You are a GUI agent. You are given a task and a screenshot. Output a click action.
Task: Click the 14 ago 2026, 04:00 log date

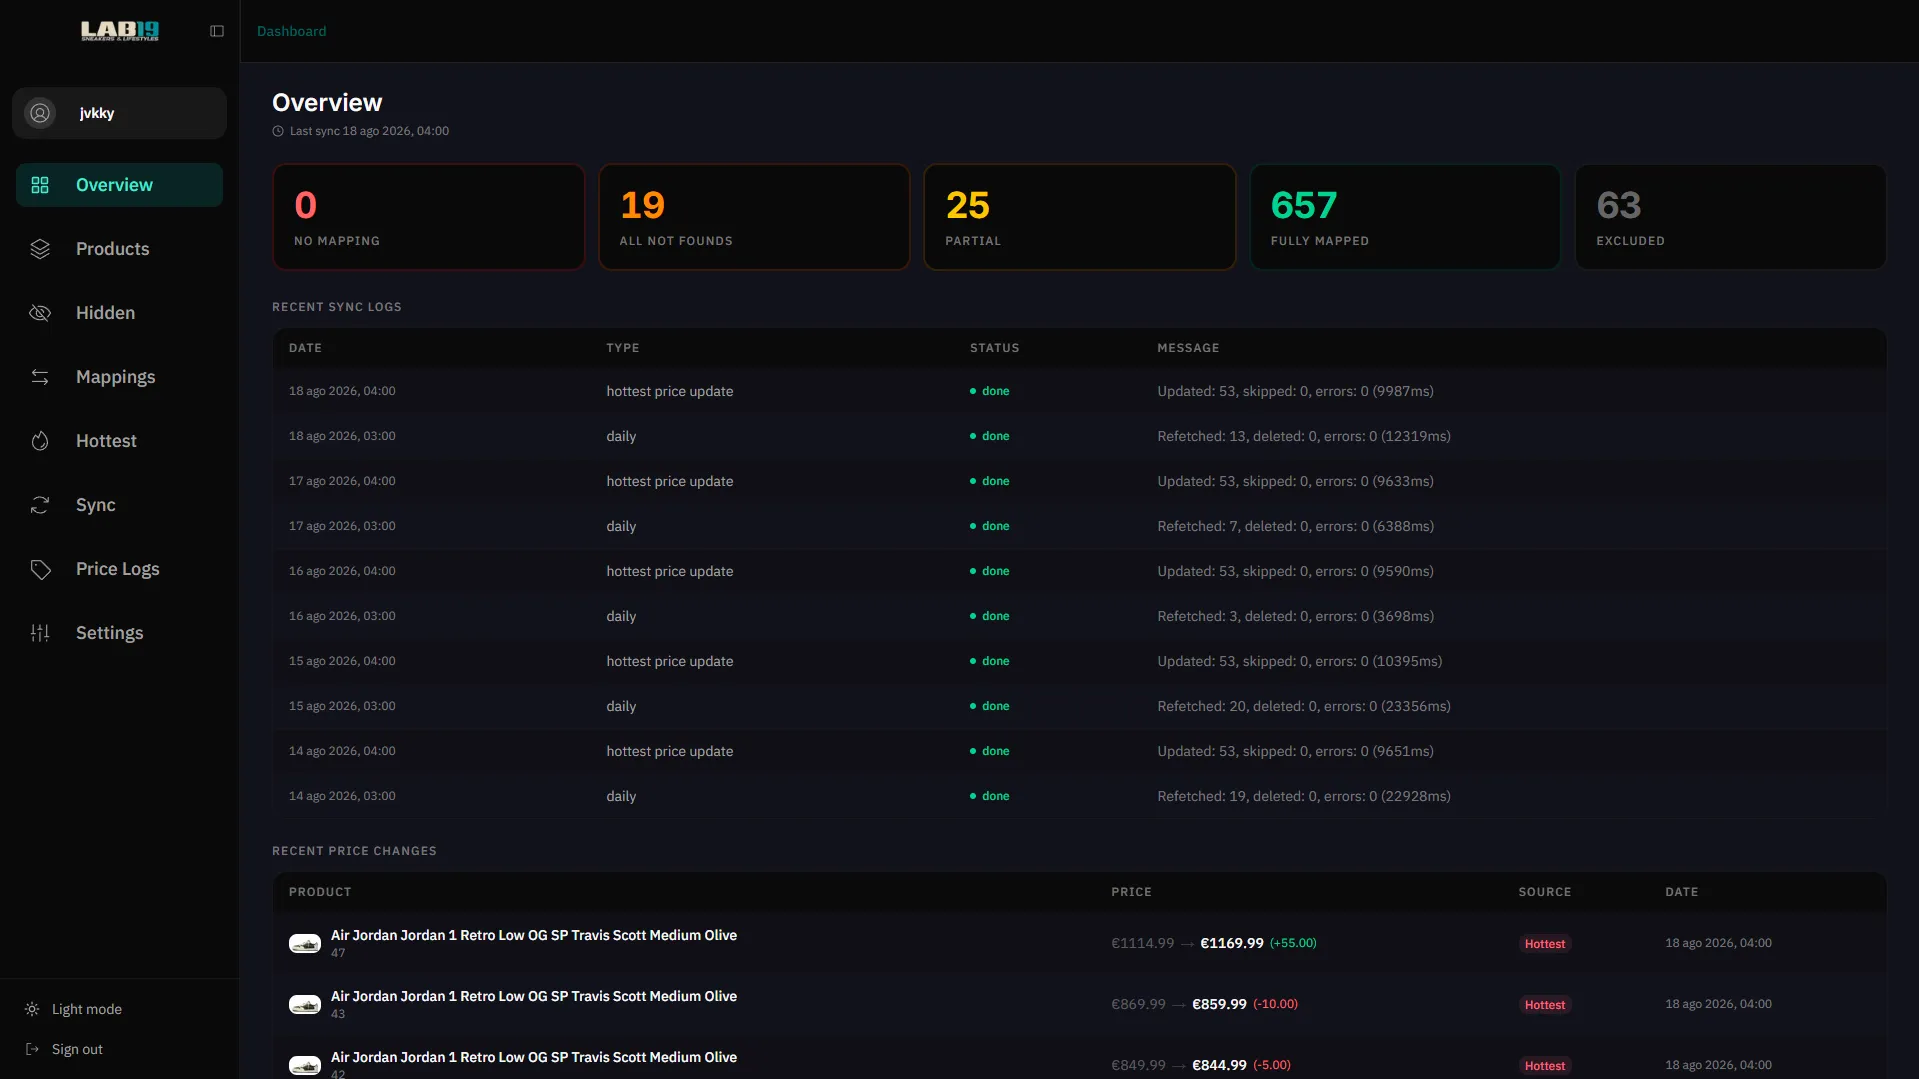click(x=342, y=751)
